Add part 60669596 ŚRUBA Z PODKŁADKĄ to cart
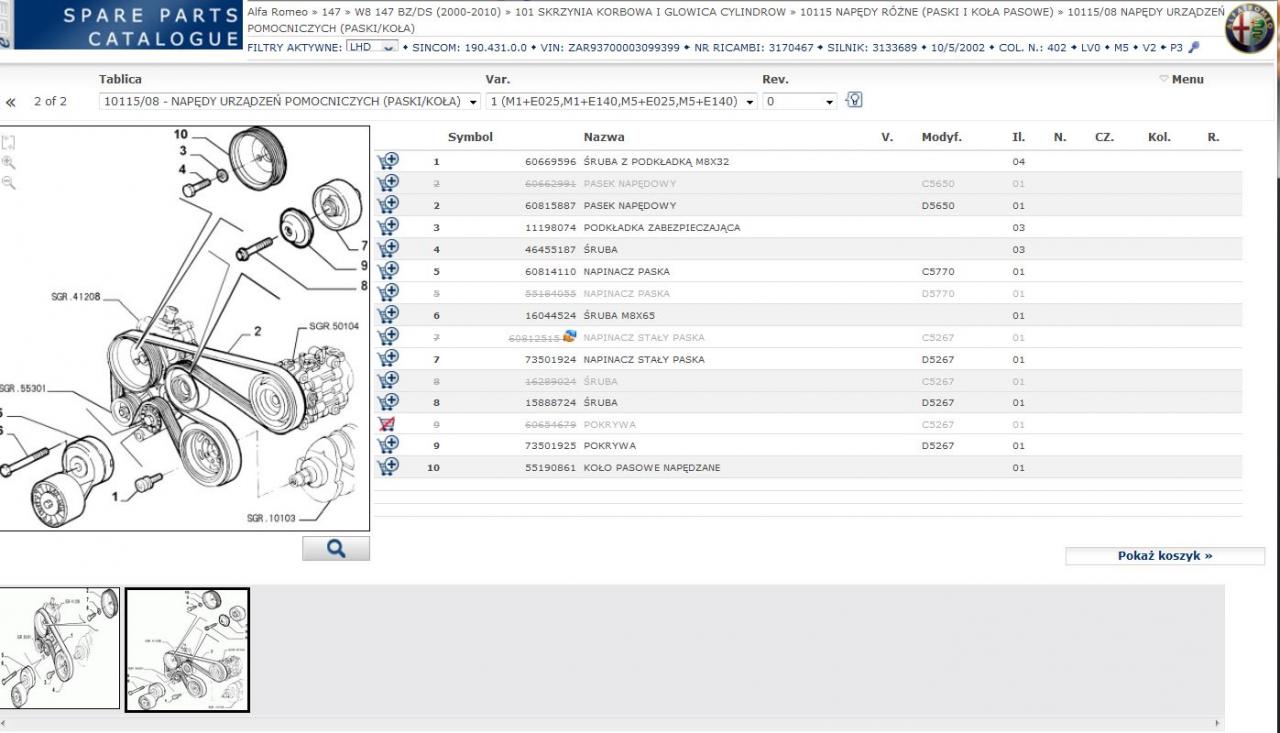1280x733 pixels. [387, 160]
